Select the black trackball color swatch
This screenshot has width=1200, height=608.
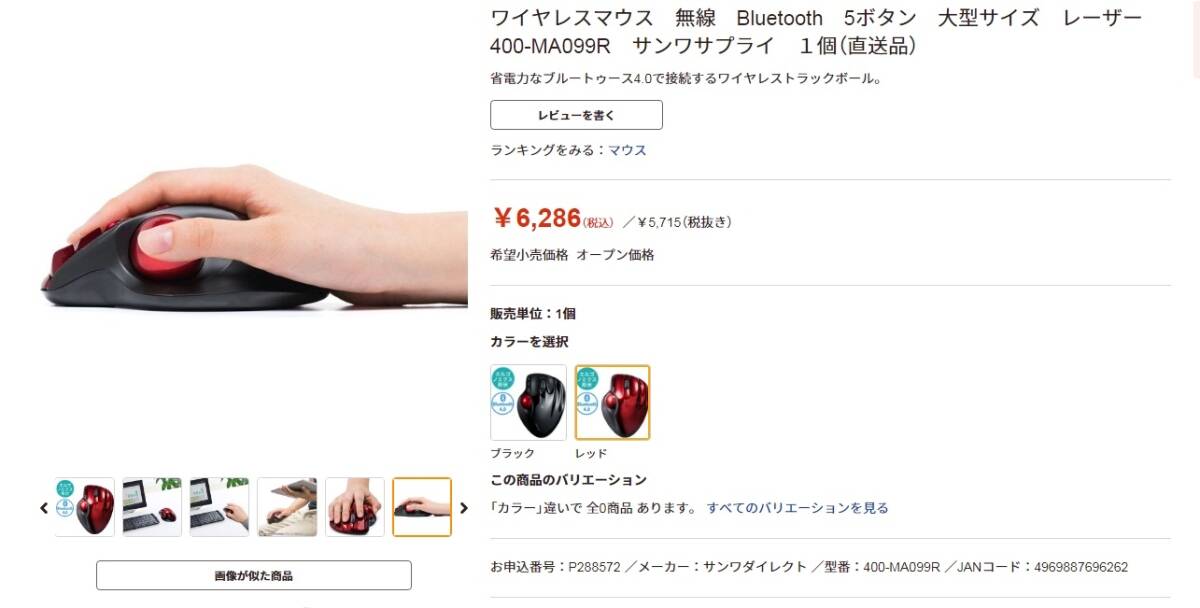pos(528,402)
